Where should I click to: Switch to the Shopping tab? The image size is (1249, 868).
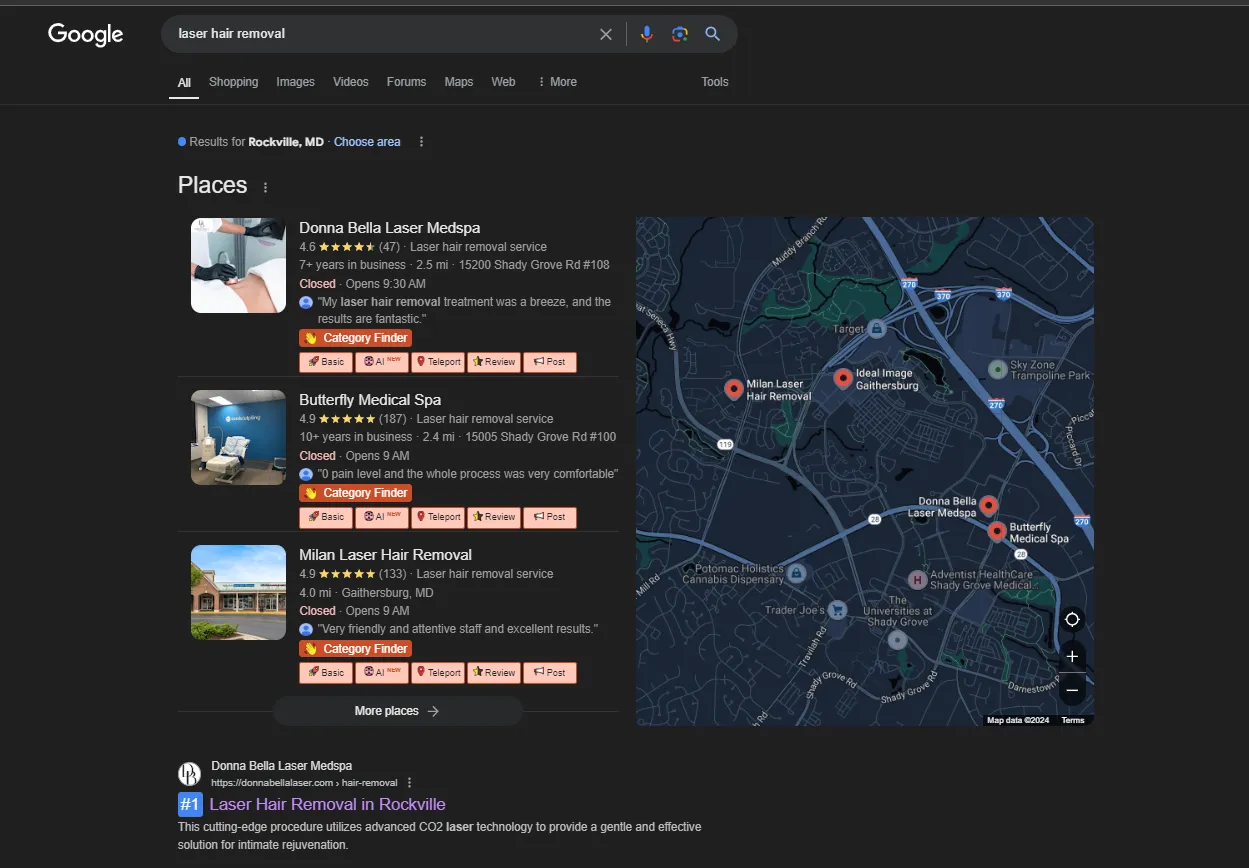234,82
